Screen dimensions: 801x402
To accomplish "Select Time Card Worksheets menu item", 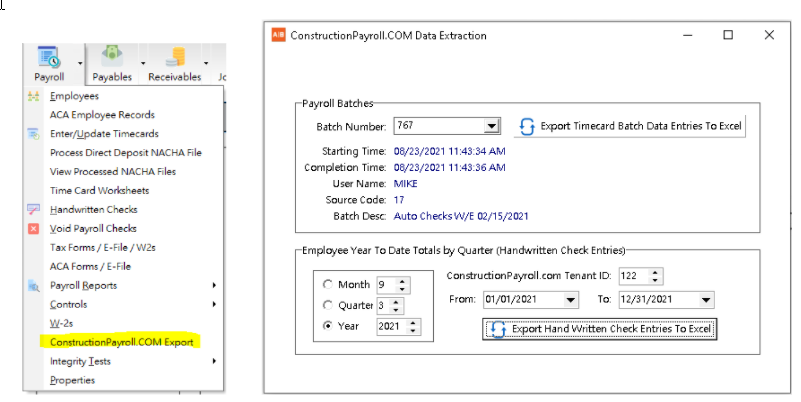I will [x=100, y=191].
